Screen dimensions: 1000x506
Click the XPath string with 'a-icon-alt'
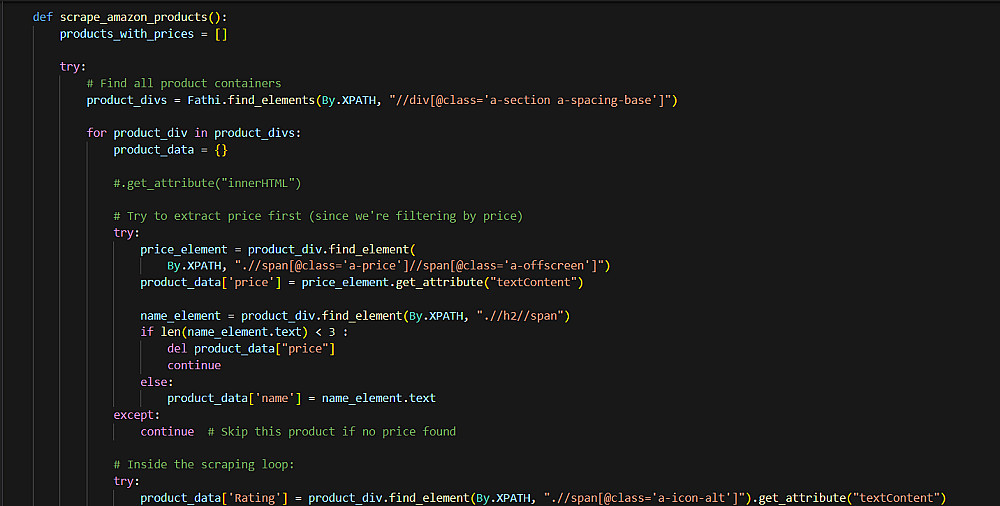point(645,498)
